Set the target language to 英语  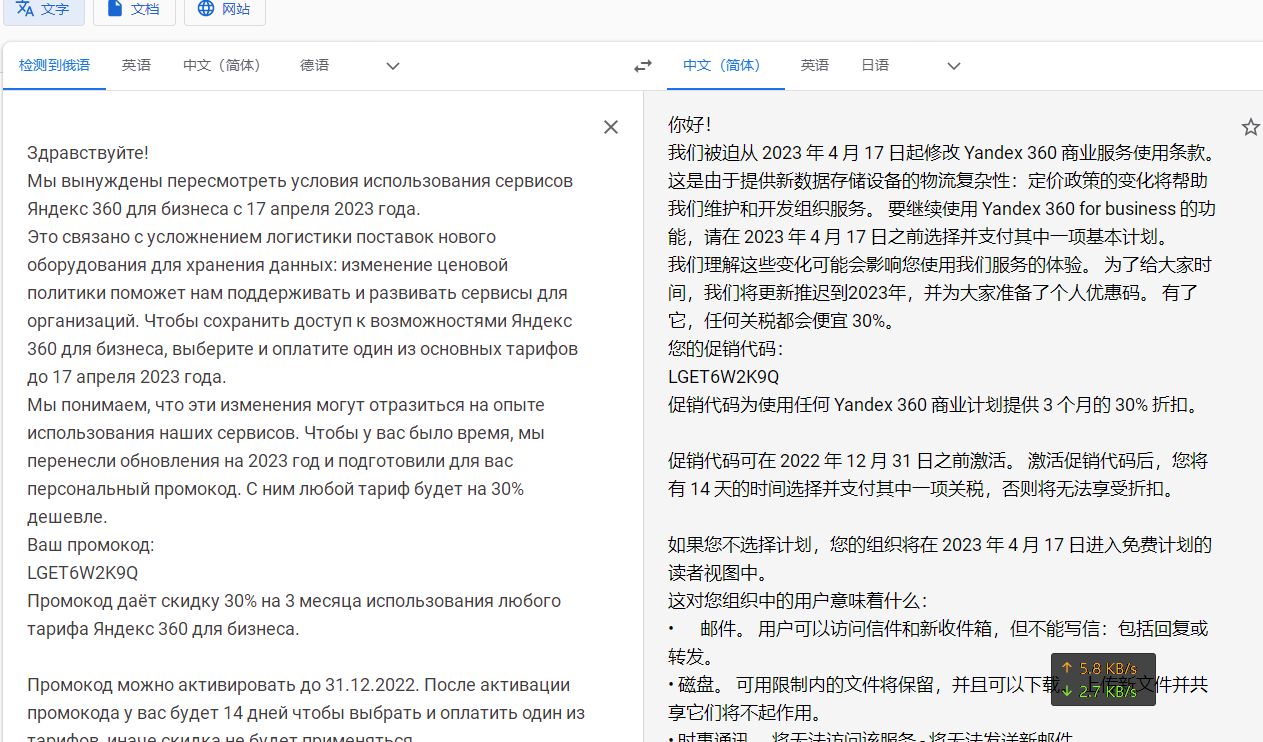point(815,66)
